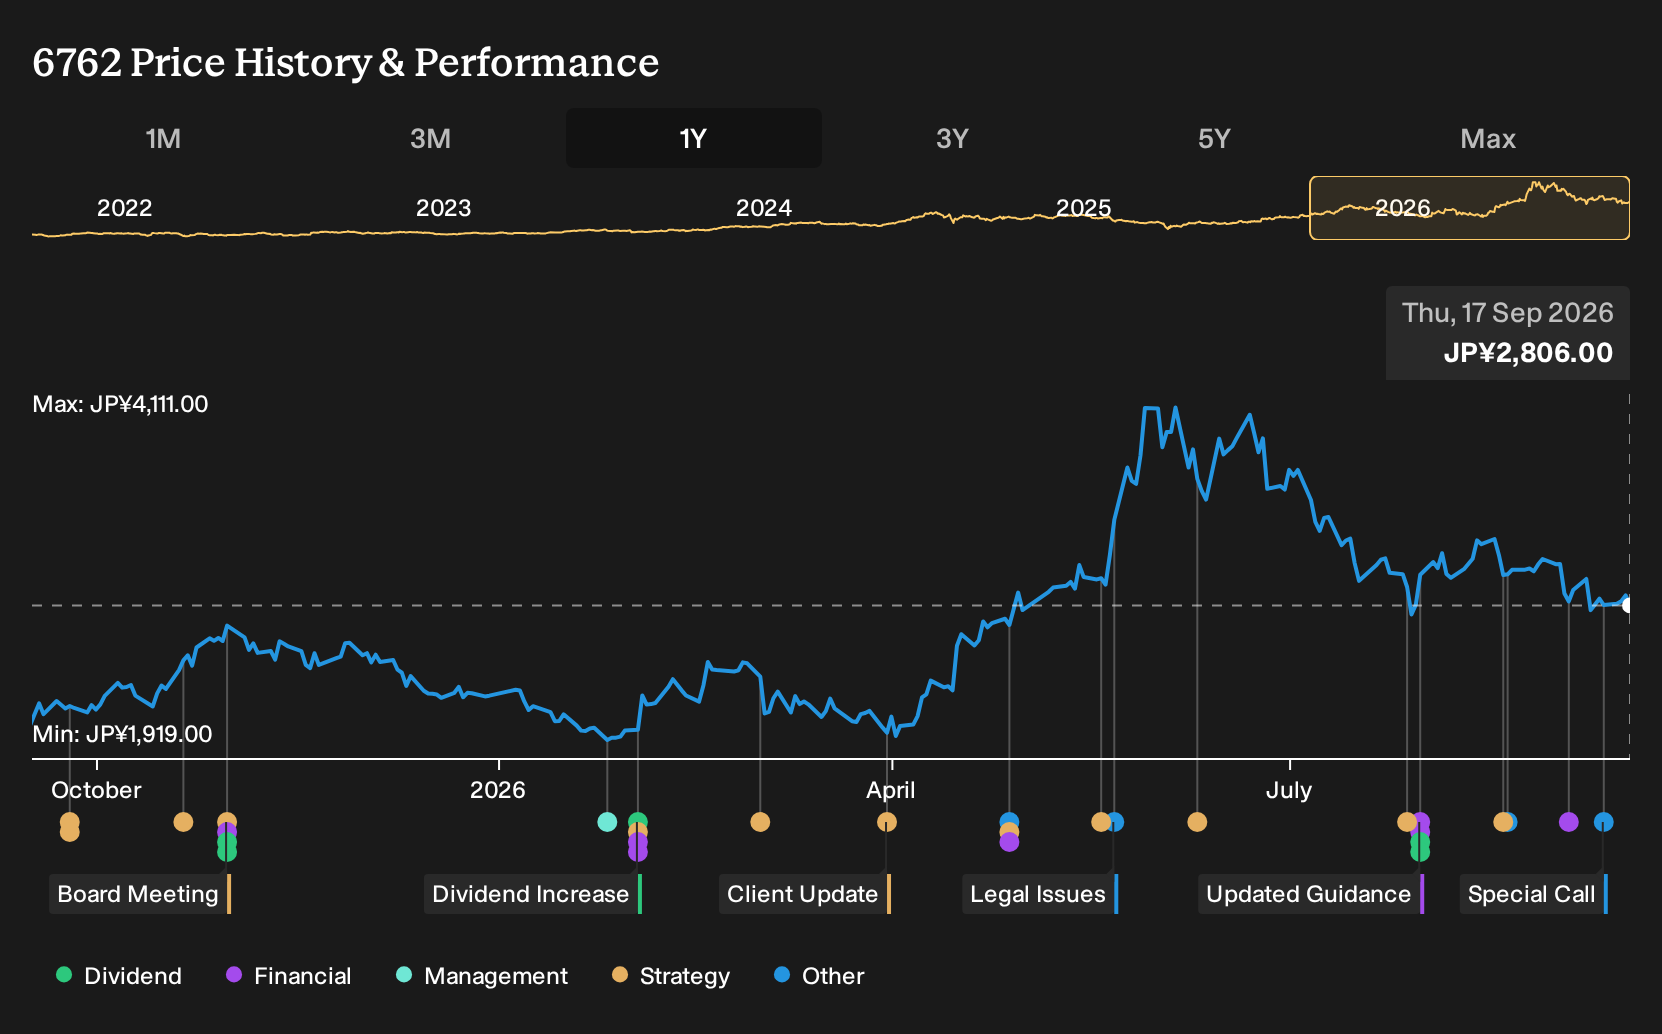
Task: Click the 2023 label in the overview strip
Action: tap(443, 208)
